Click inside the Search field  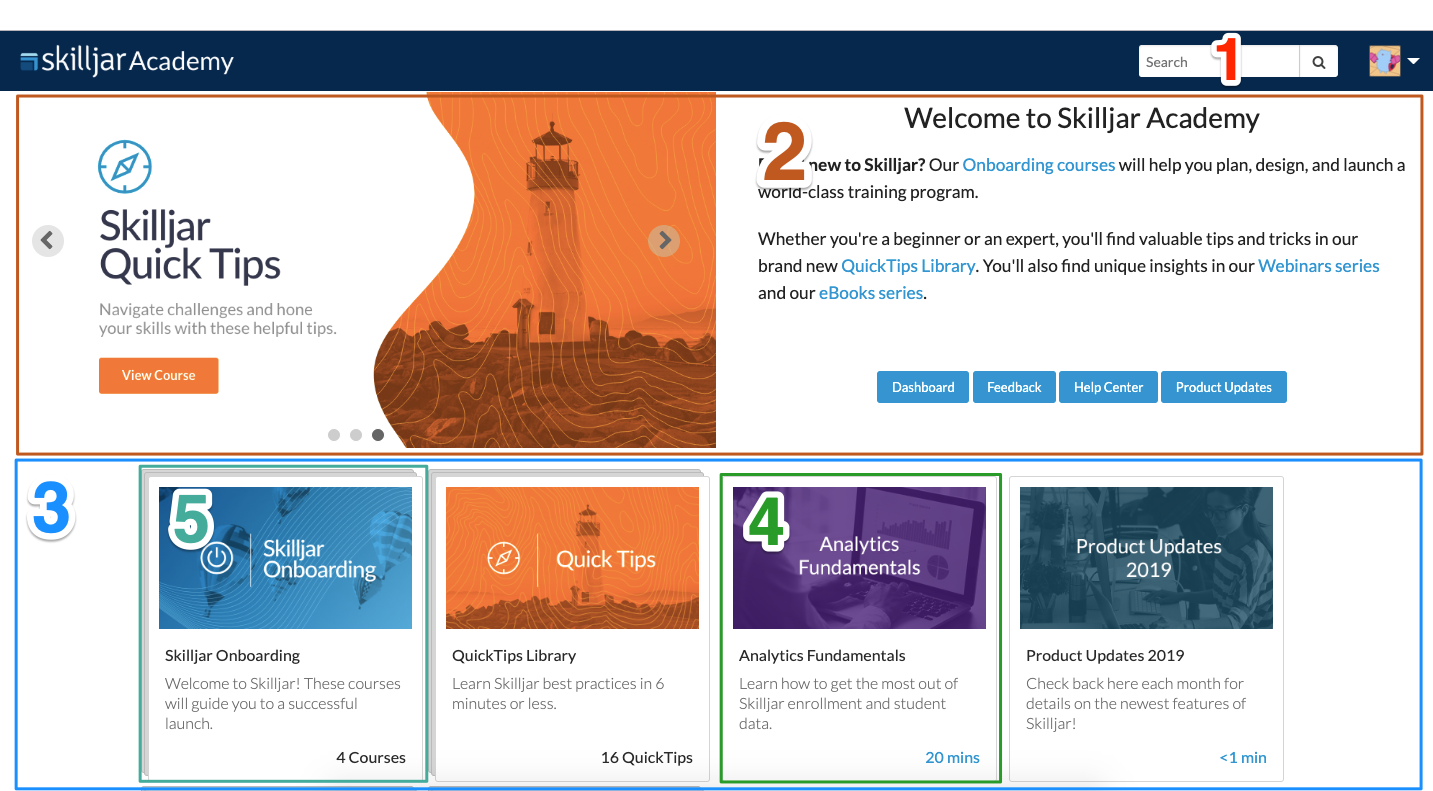[1219, 62]
